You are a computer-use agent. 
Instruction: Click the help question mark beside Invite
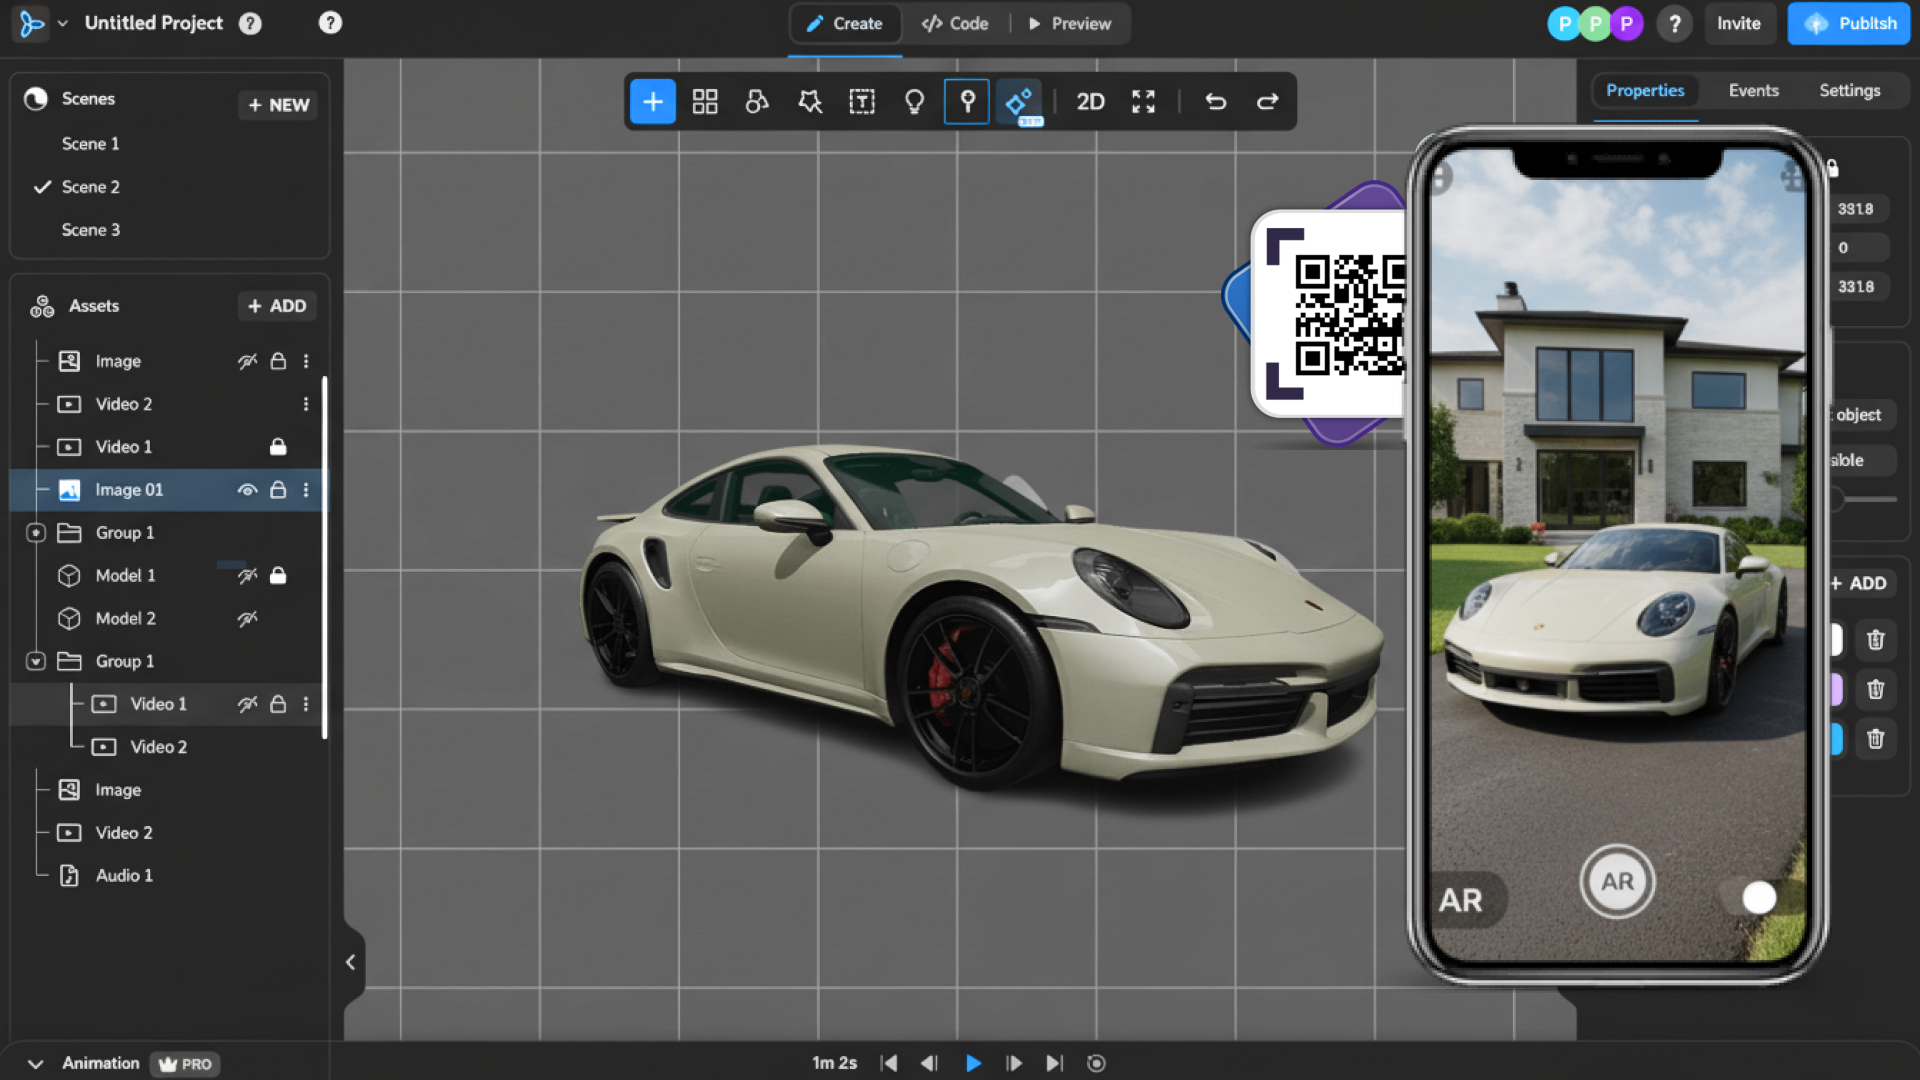(1674, 23)
